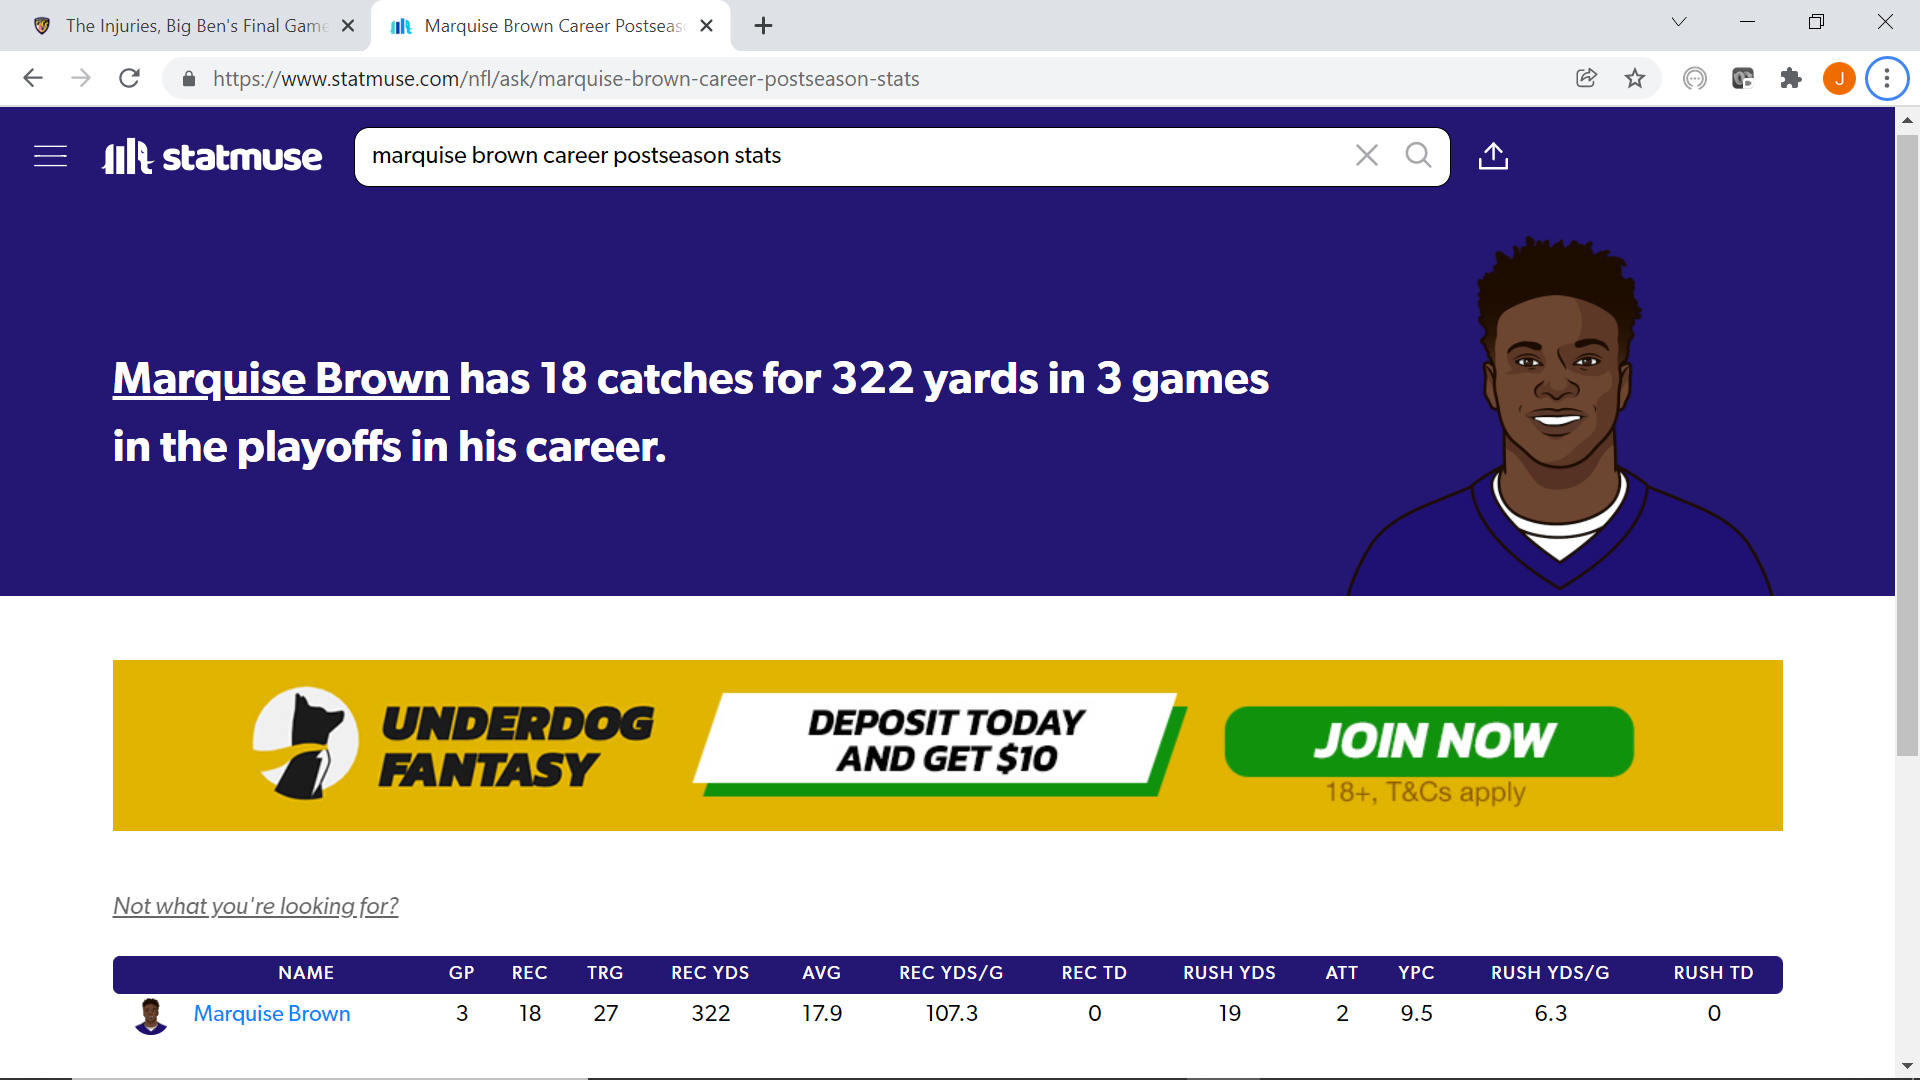The image size is (1920, 1080).
Task: Go to the StatMuse logo homepage
Action: click(212, 156)
